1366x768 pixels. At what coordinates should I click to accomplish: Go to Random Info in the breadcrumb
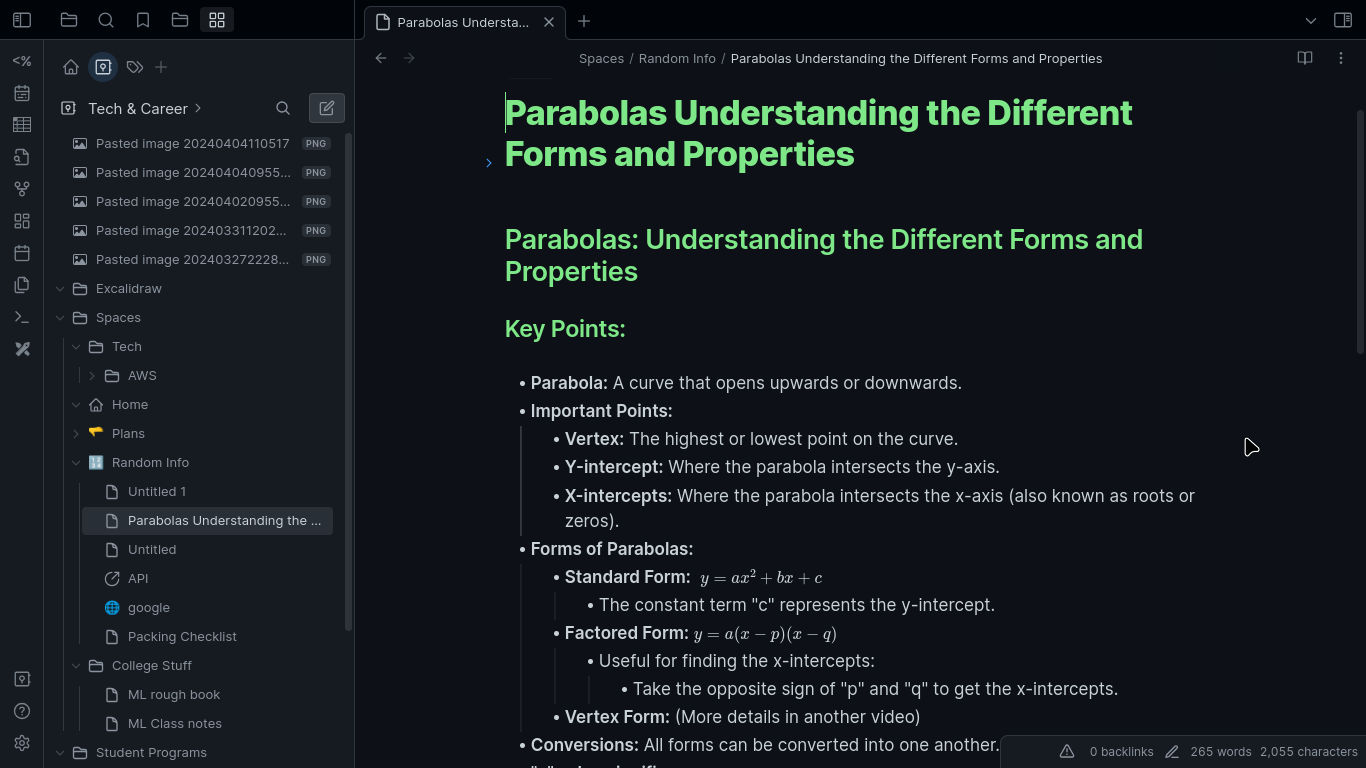coord(677,58)
